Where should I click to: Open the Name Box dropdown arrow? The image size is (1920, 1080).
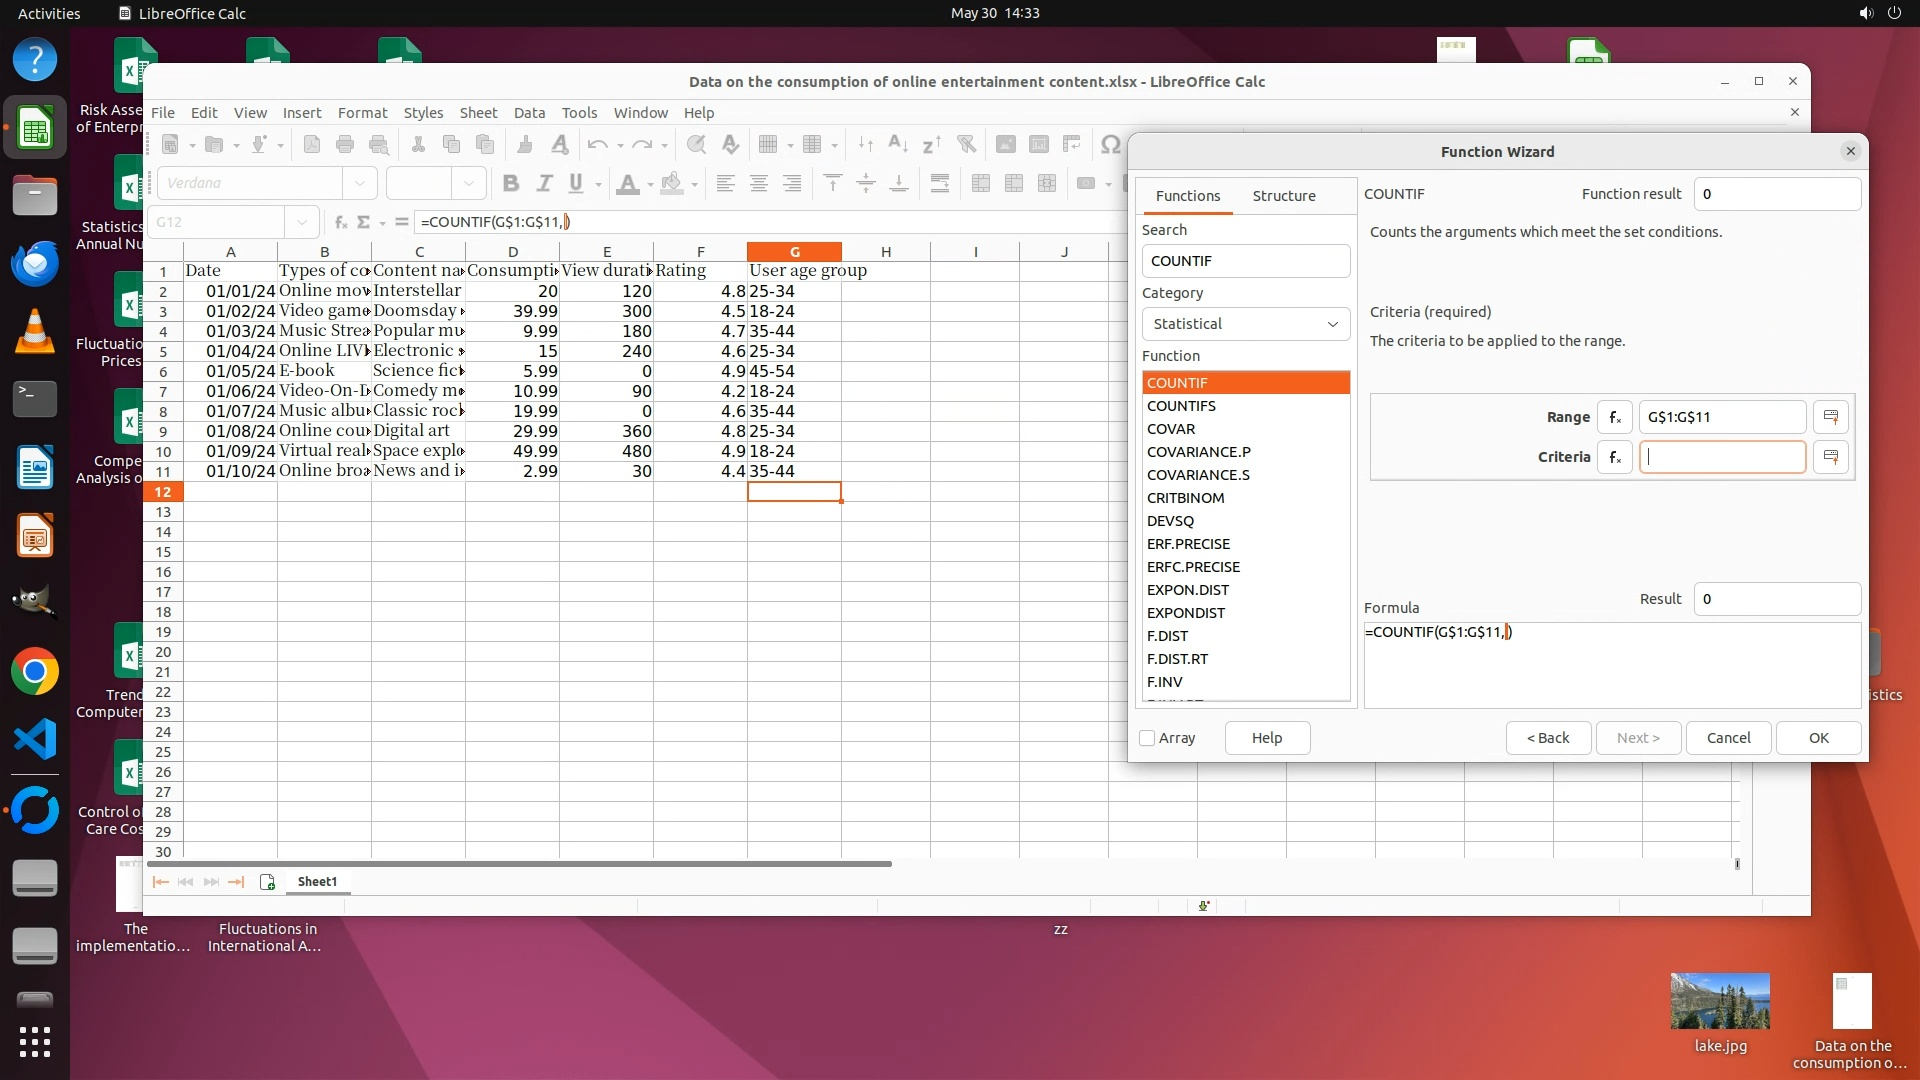click(x=301, y=222)
